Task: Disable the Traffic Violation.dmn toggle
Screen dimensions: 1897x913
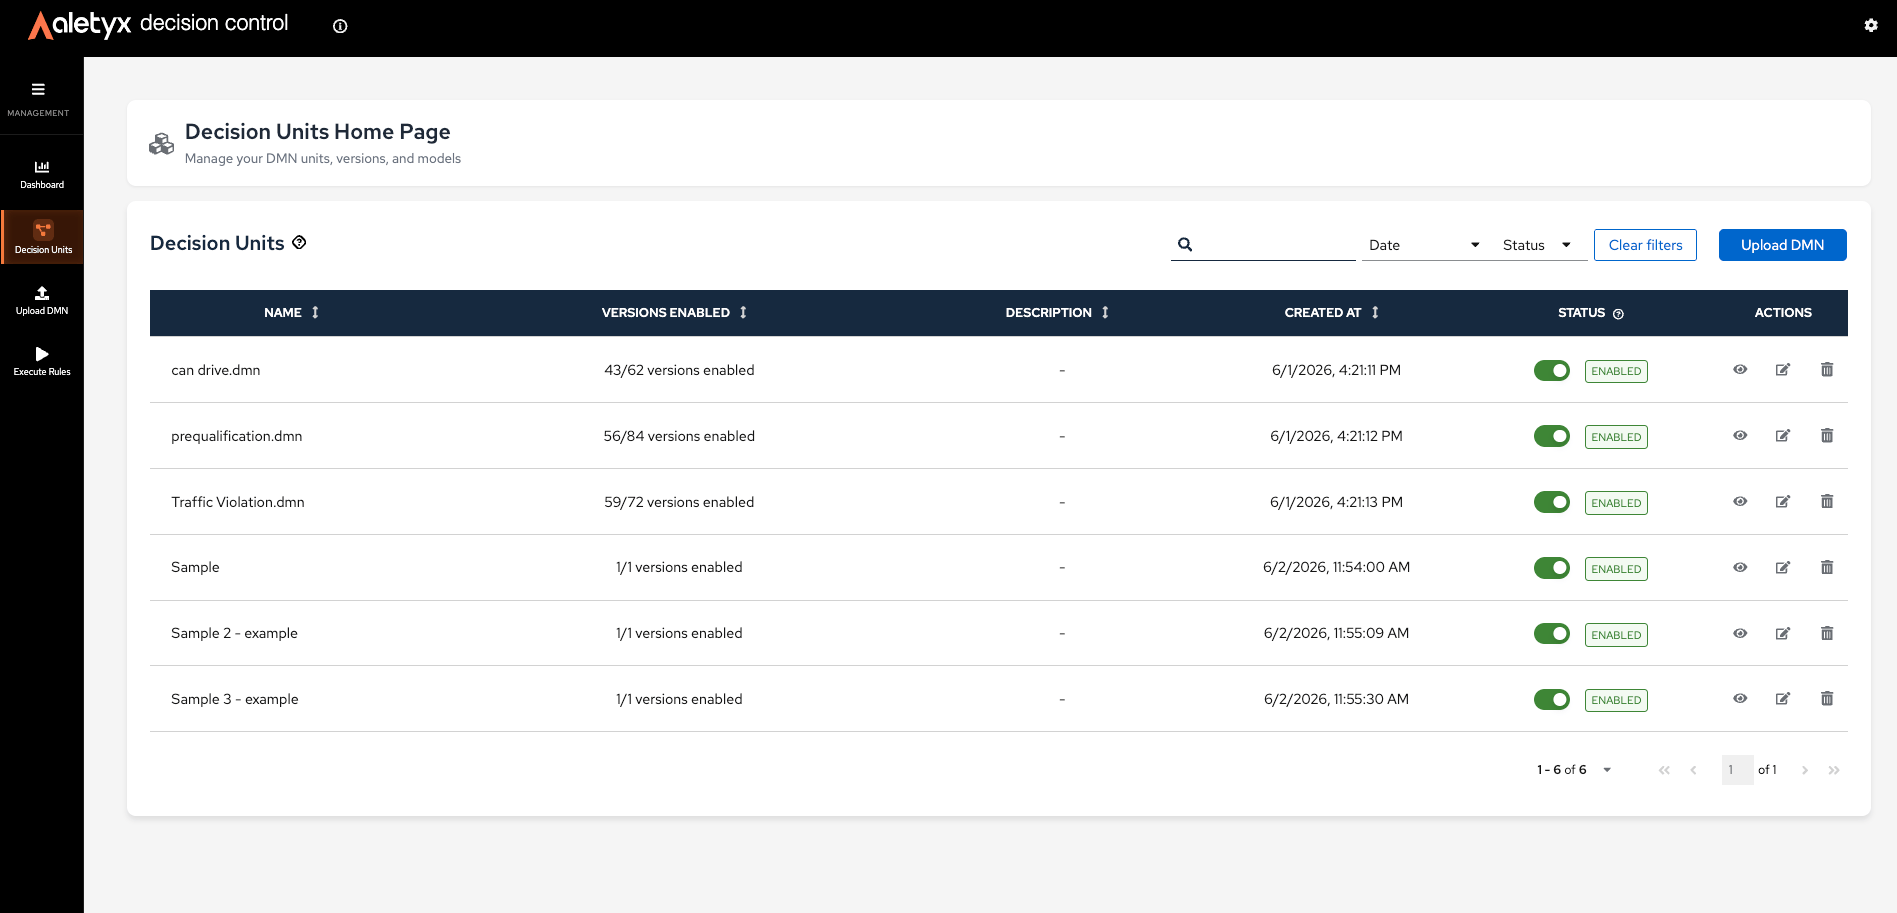Action: click(x=1552, y=502)
